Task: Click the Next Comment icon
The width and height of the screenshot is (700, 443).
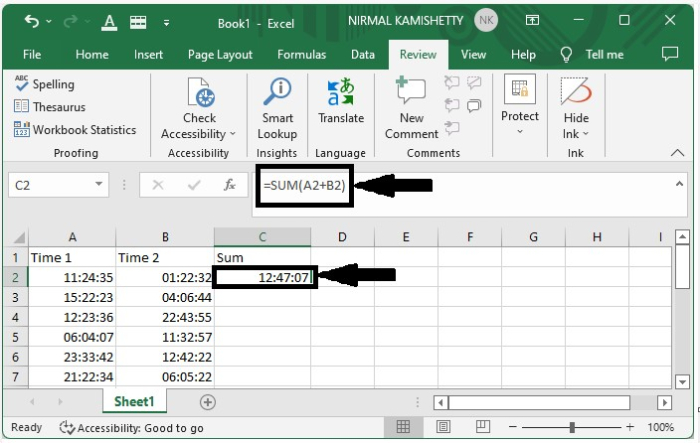Action: coord(452,128)
